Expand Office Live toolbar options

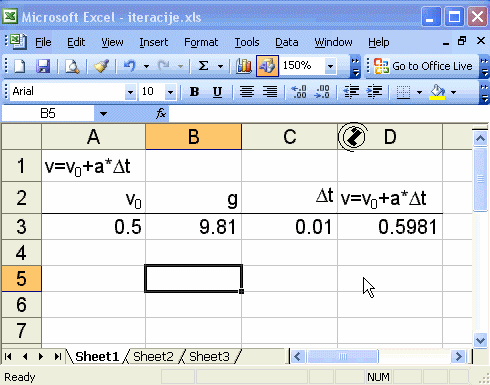[485, 67]
